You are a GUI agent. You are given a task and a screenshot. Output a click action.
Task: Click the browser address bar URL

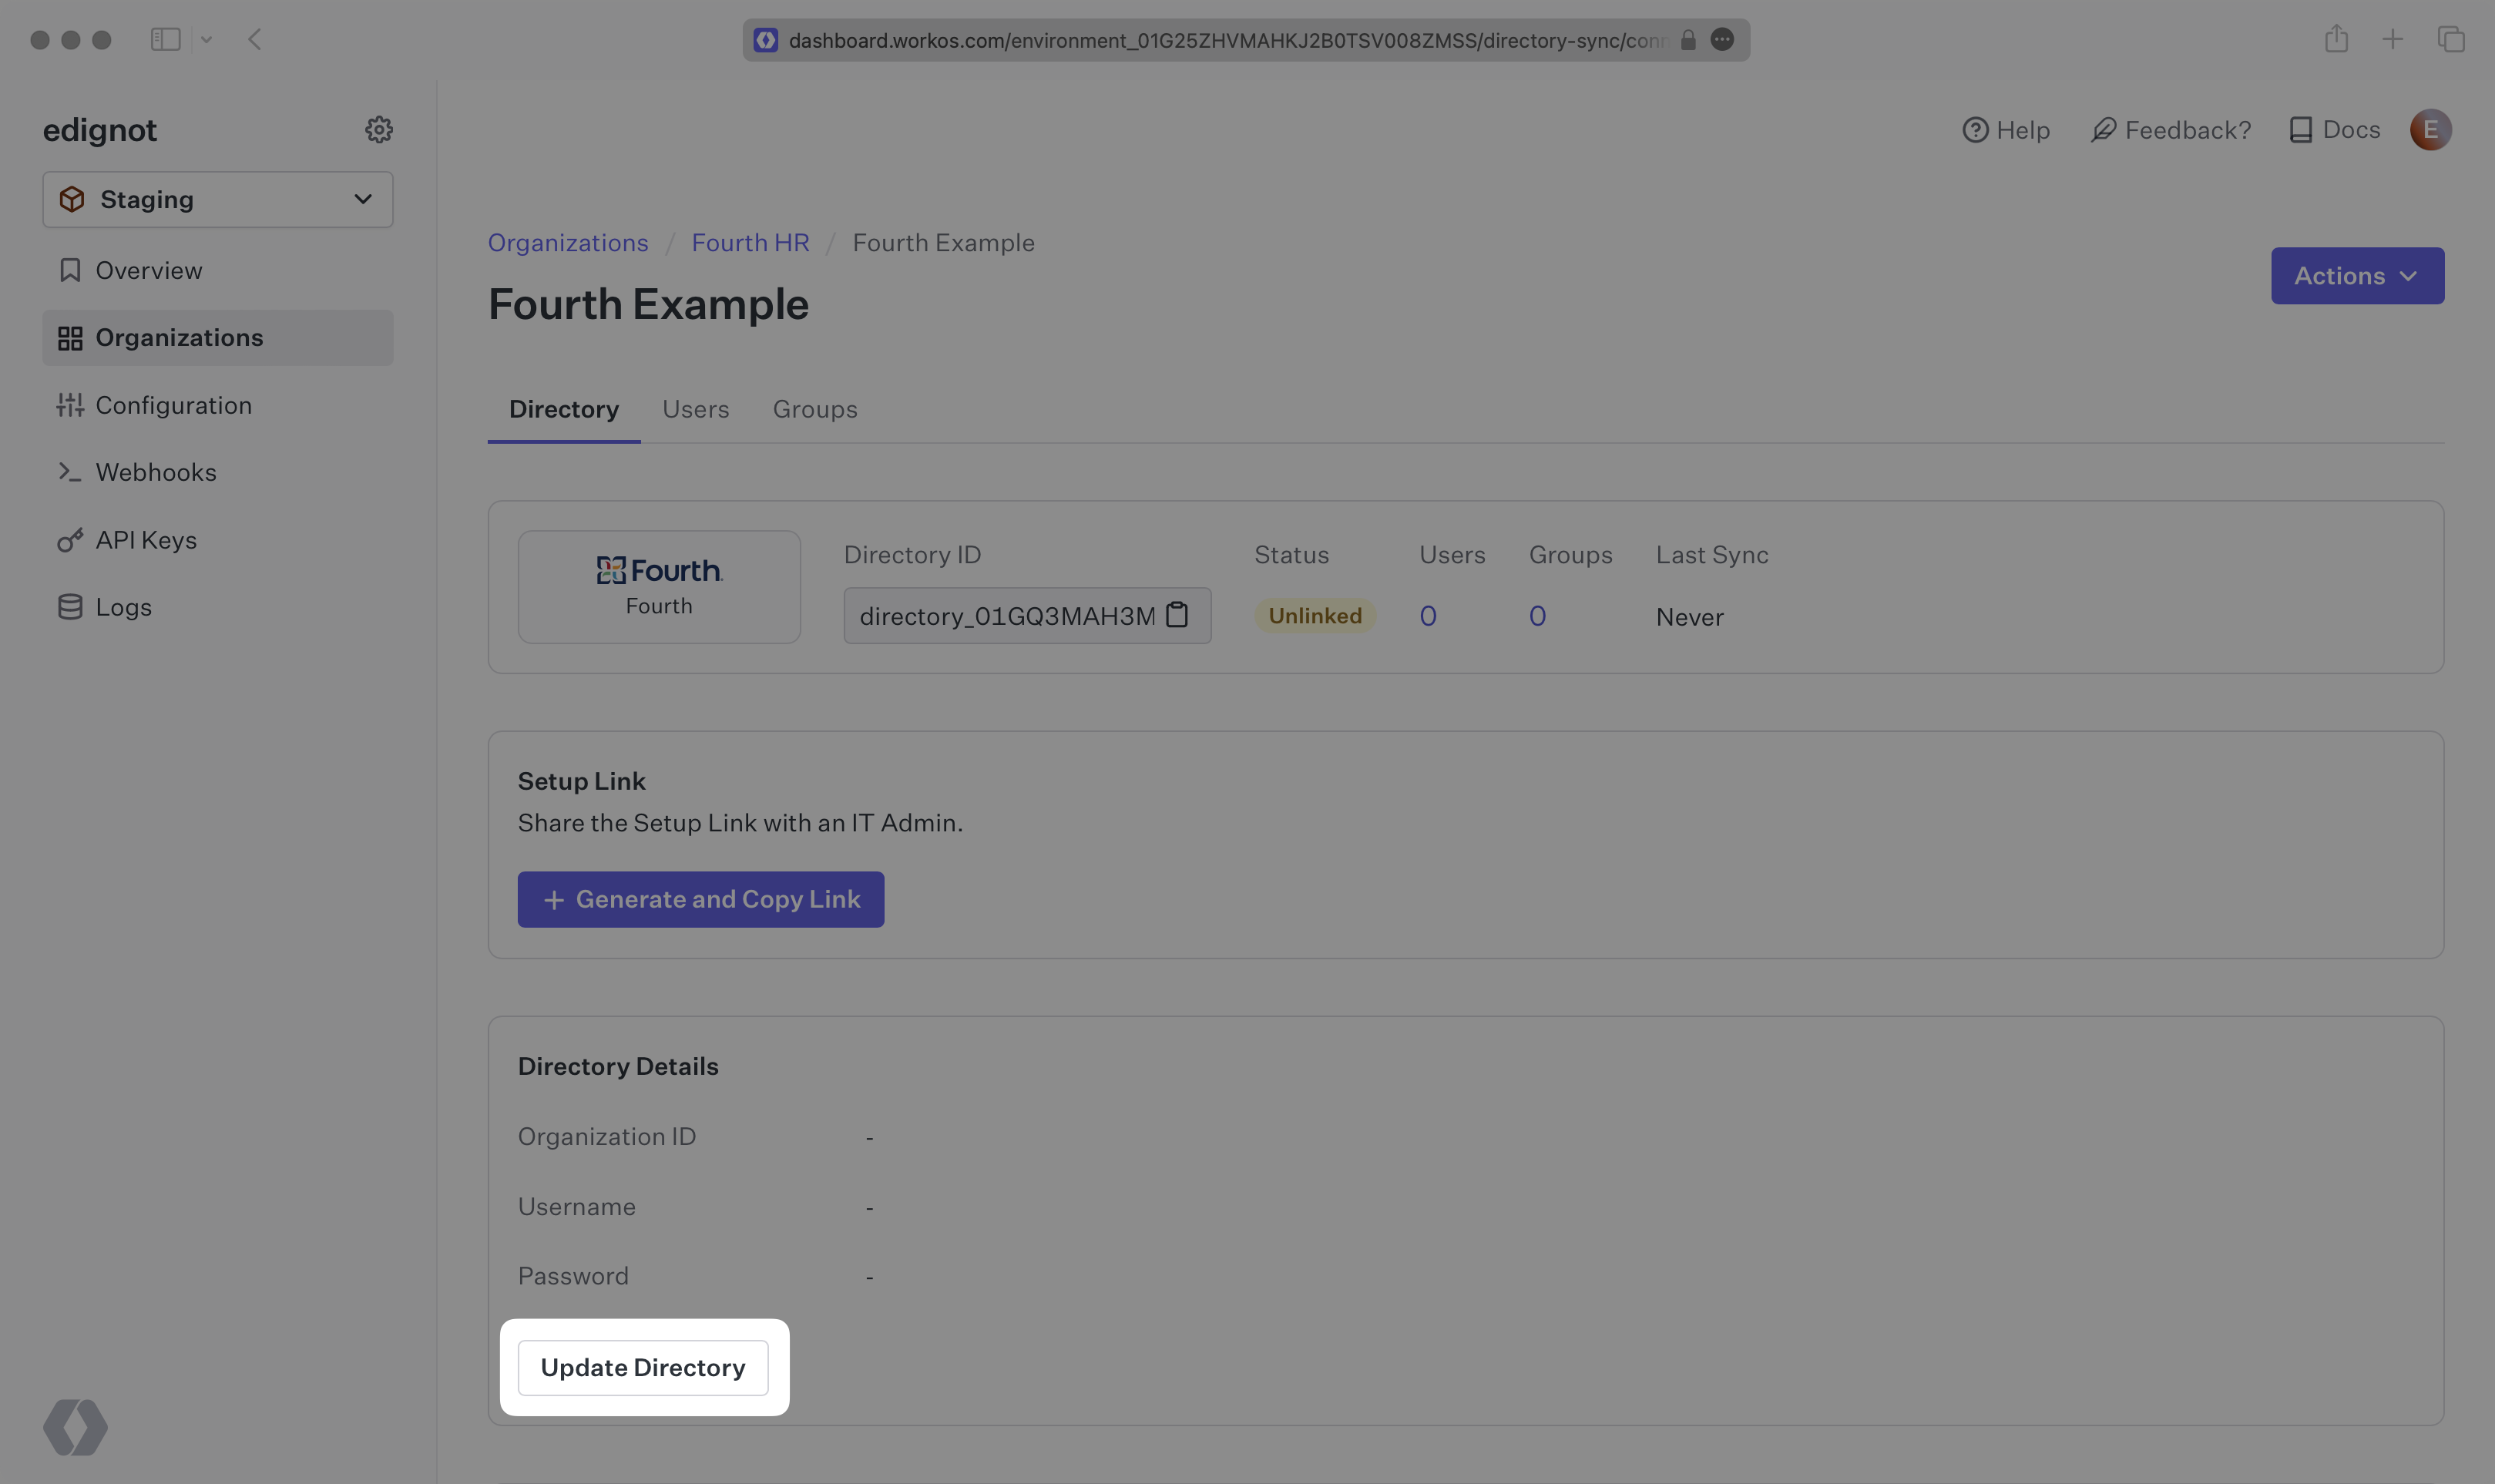click(x=1225, y=40)
